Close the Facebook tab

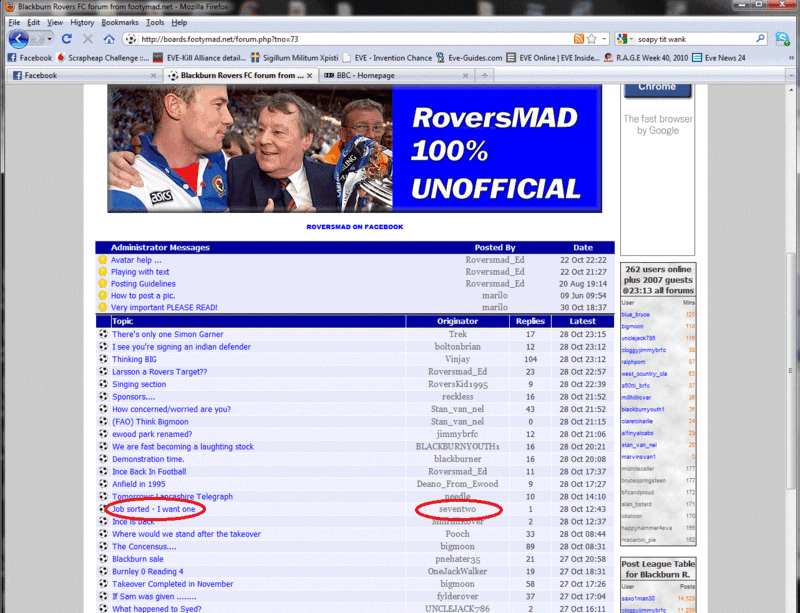click(x=153, y=76)
